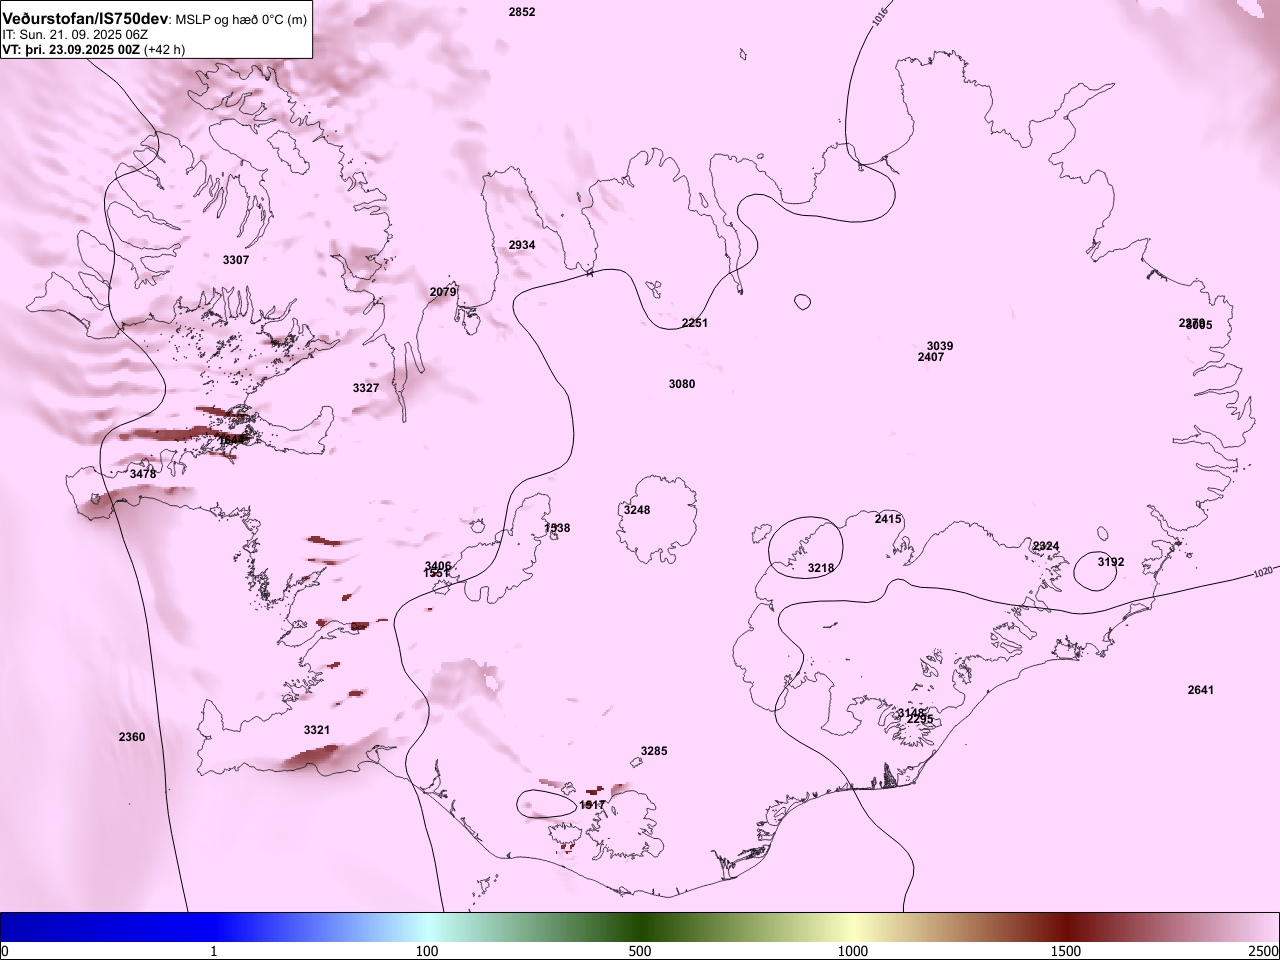Click the 3039 height label
This screenshot has width=1280, height=960.
[940, 346]
